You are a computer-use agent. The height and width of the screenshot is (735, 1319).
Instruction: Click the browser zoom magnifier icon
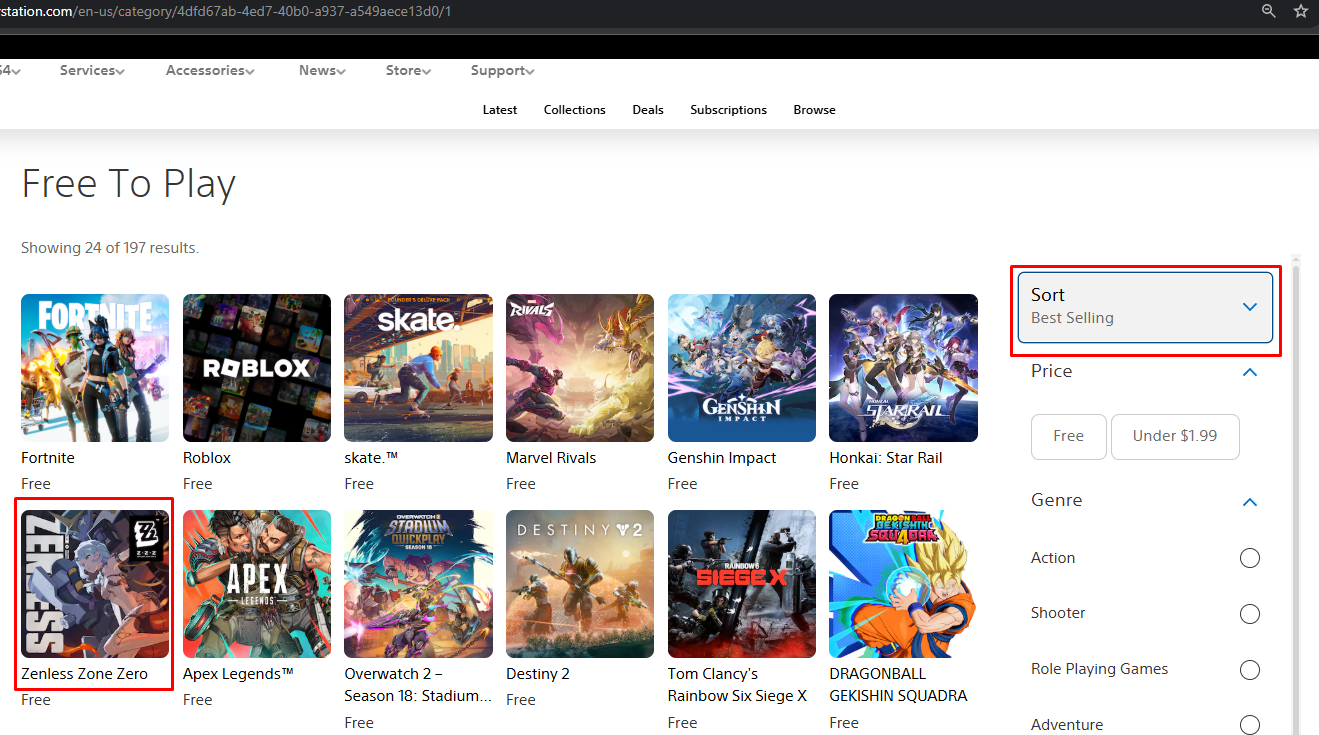click(1269, 11)
